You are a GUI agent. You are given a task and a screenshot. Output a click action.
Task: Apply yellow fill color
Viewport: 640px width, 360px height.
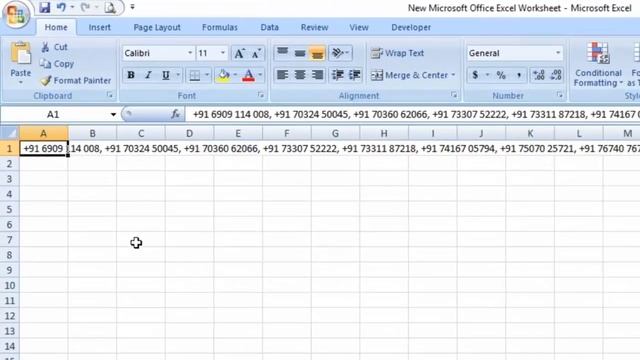(x=223, y=75)
